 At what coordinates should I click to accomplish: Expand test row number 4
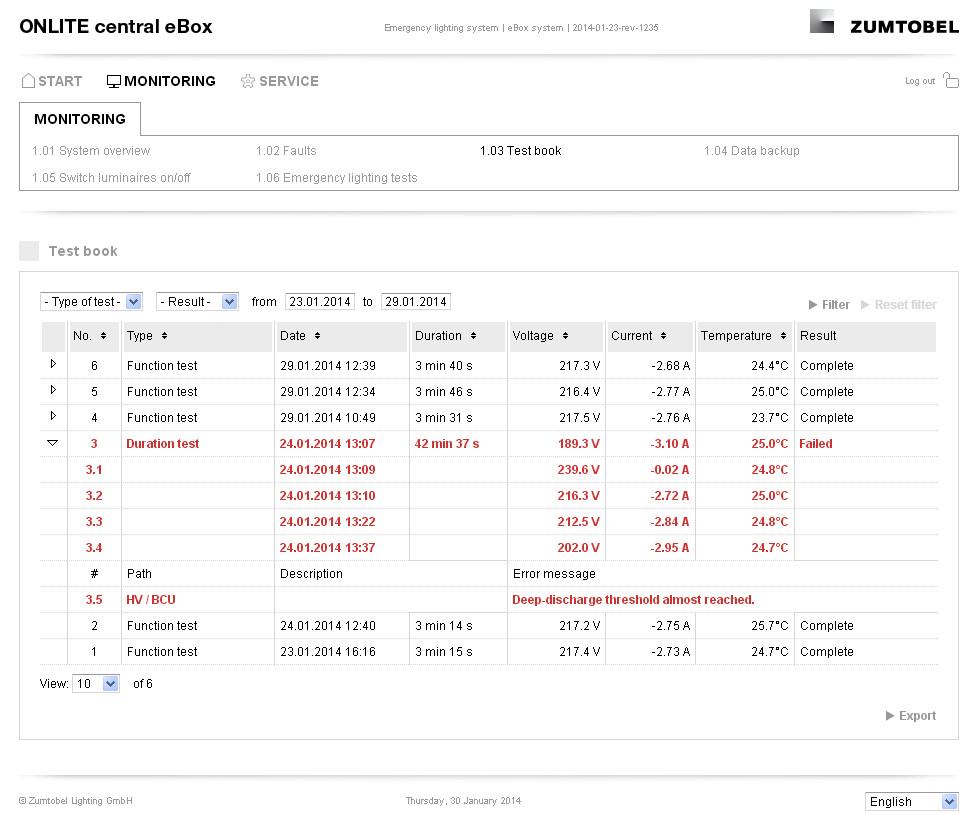53,416
